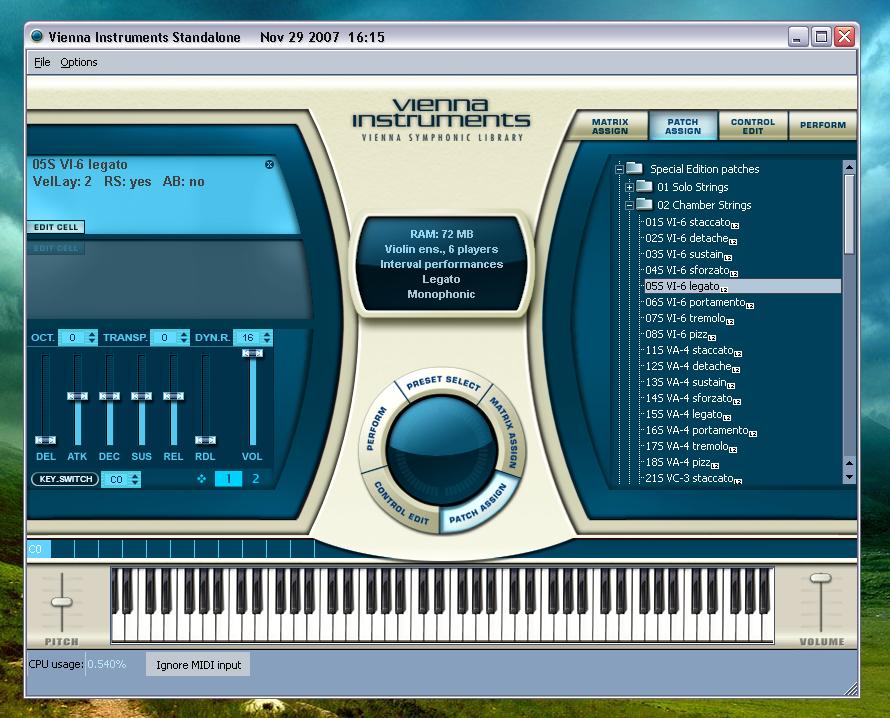890x718 pixels.
Task: Adjust the TRANSP. value stepper
Action: point(184,337)
